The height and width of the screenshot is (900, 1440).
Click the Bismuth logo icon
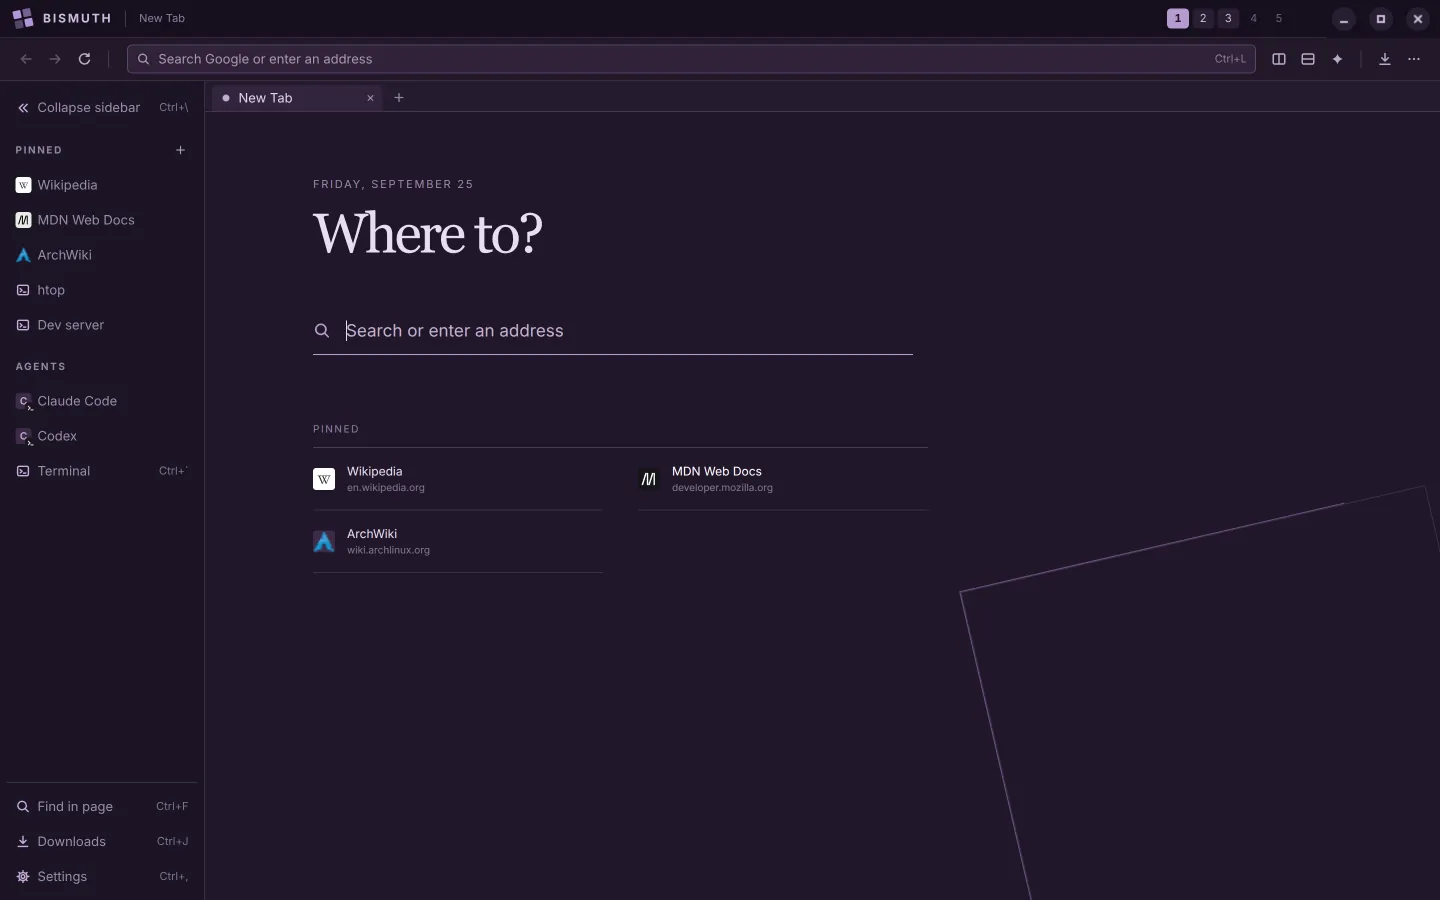tap(23, 18)
